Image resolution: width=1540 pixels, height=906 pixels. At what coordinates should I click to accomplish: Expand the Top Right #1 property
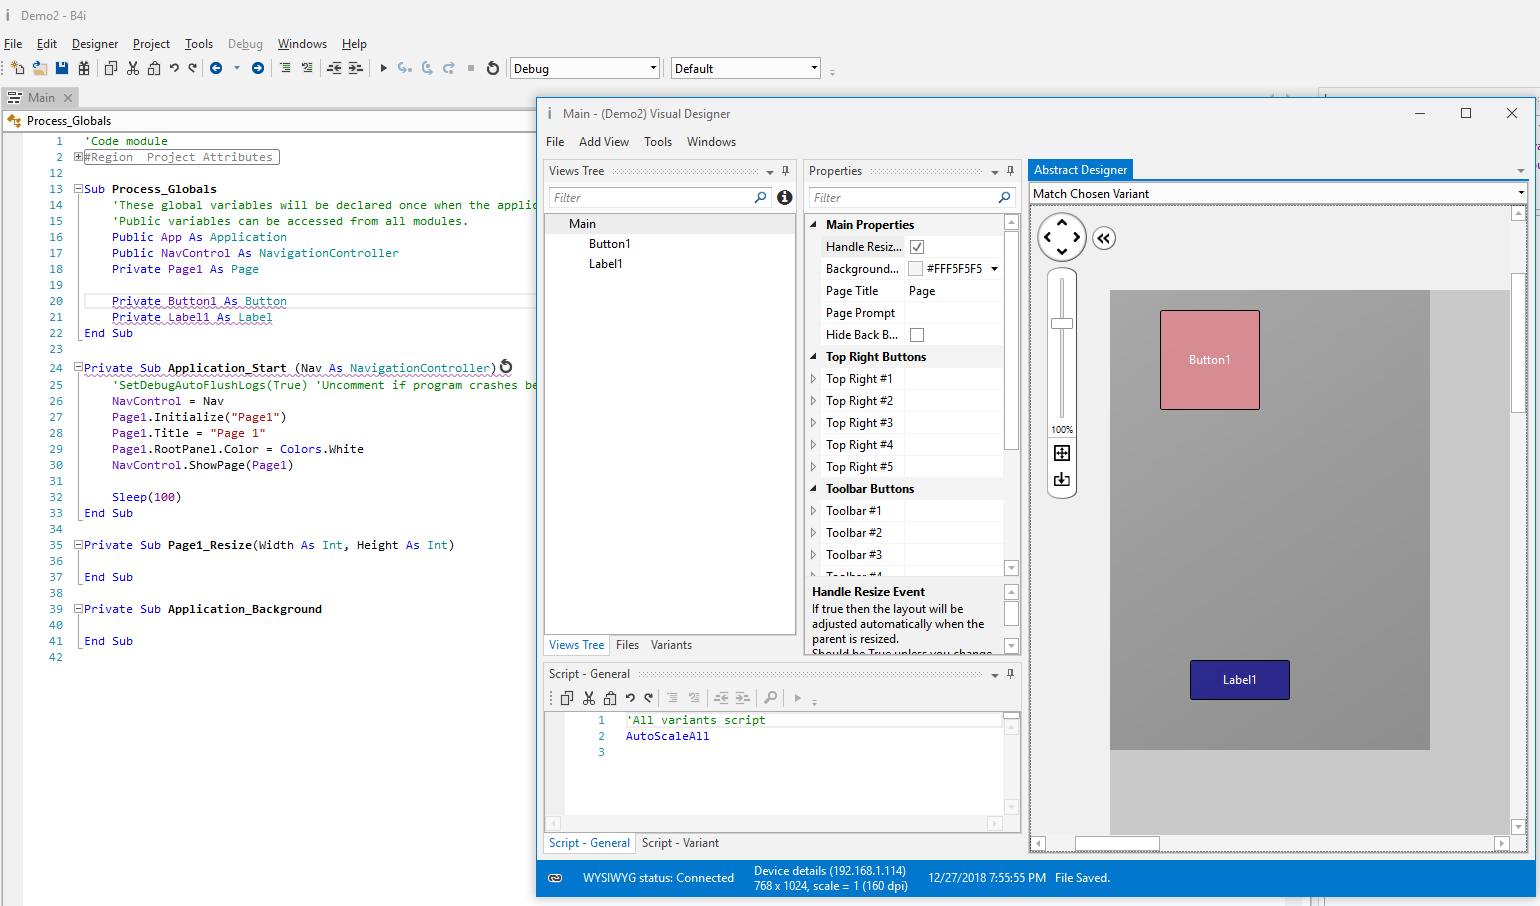point(813,379)
